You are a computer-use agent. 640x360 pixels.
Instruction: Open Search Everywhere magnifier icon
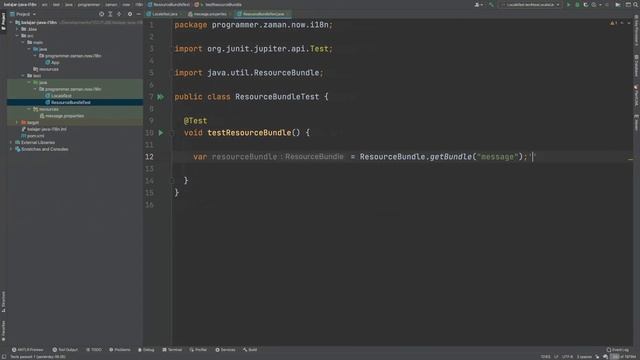(x=636, y=4)
